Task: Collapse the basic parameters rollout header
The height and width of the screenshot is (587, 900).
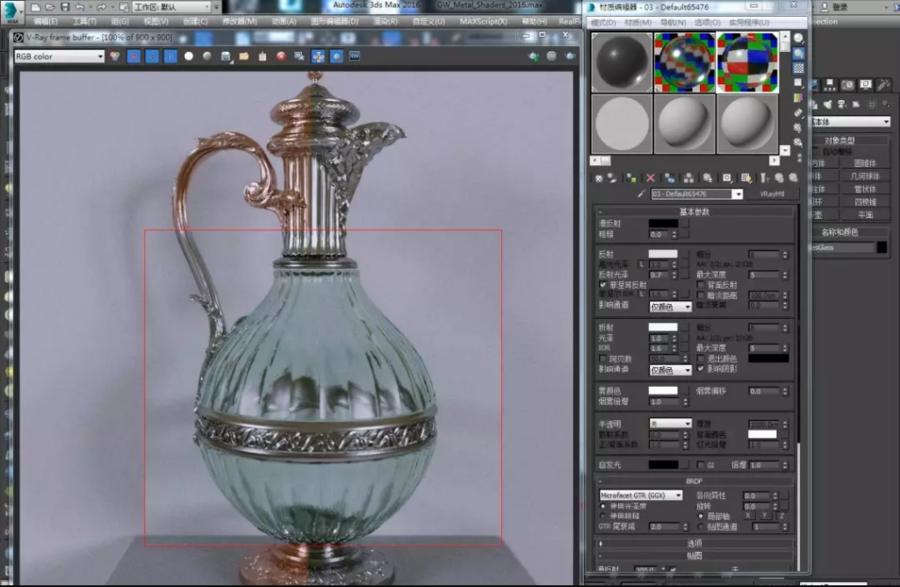Action: pyautogui.click(x=695, y=212)
